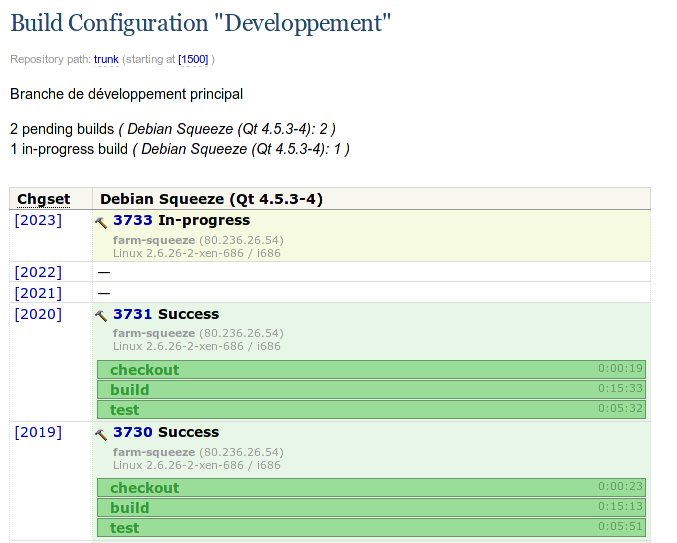
Task: Open changeset [2021] link
Action: tap(38, 293)
